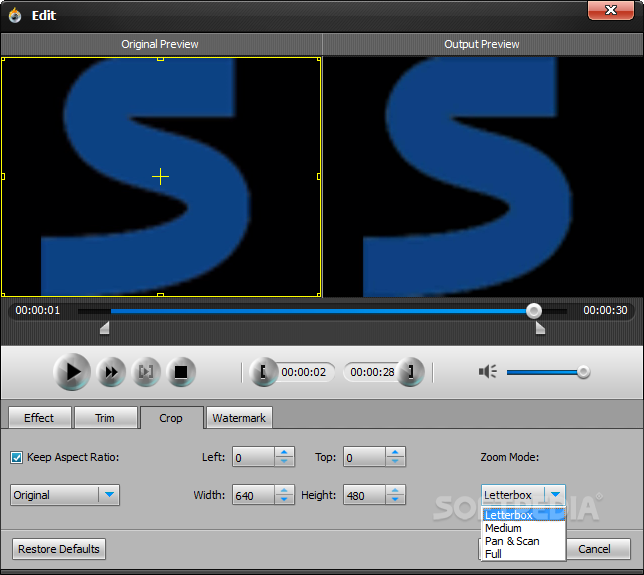Increase Left value with up arrow
Viewport: 644px width, 575px height.
coord(284,452)
